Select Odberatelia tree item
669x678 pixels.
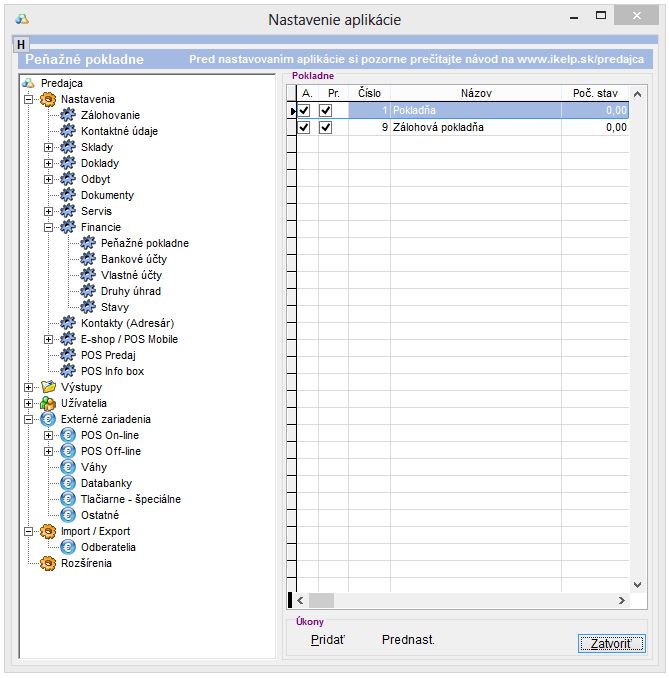coord(108,547)
